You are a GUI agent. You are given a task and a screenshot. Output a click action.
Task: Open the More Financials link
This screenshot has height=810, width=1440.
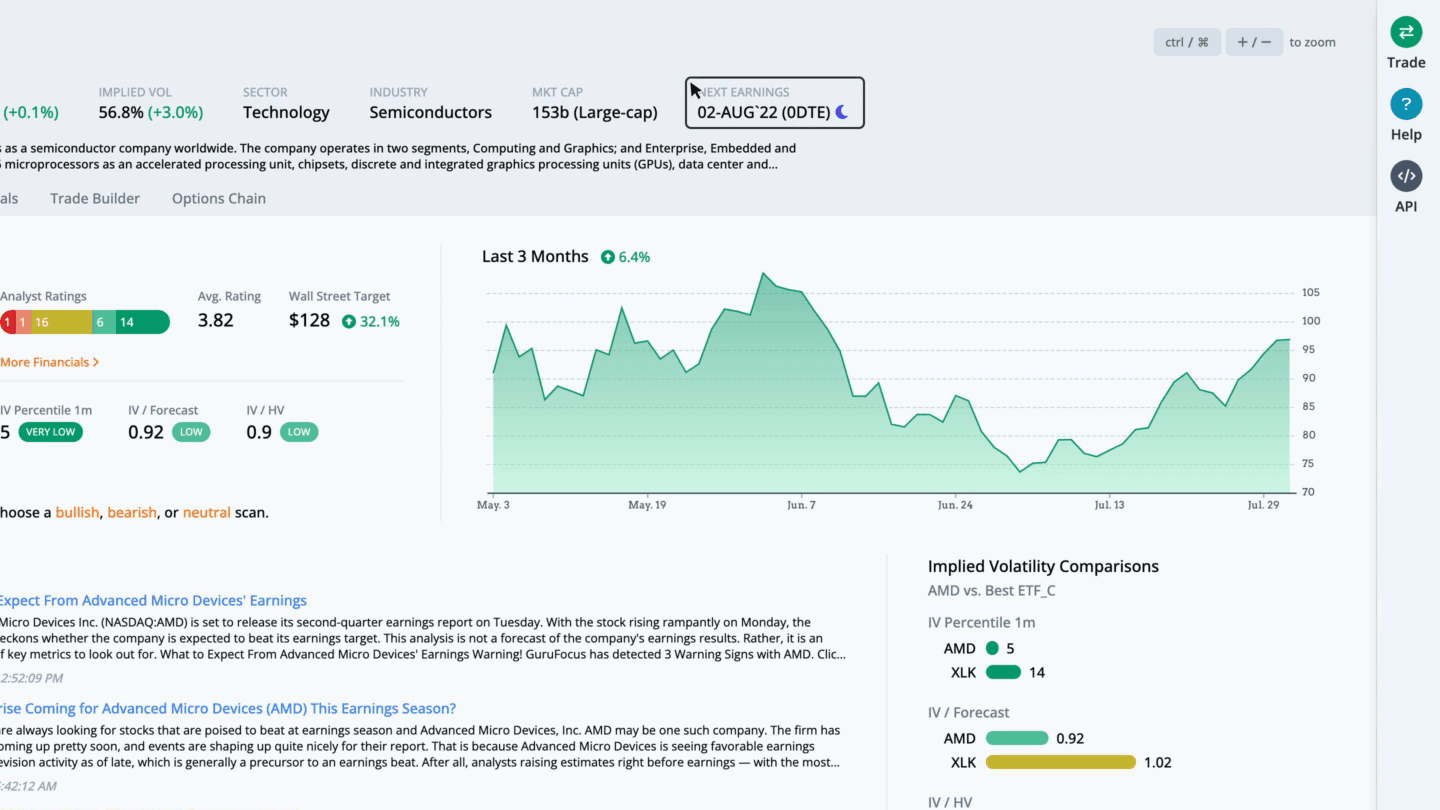[50, 362]
